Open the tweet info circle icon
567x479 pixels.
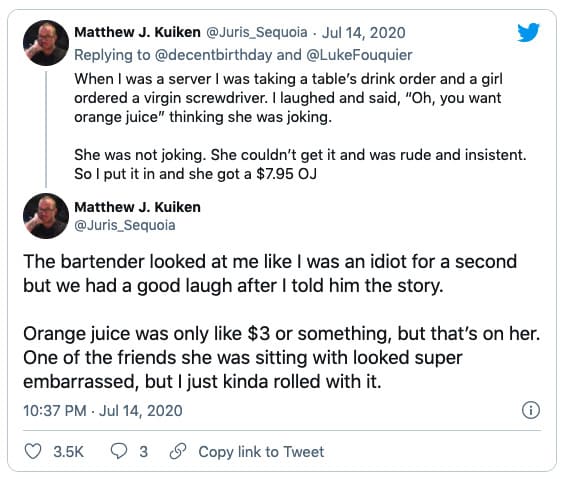(531, 410)
